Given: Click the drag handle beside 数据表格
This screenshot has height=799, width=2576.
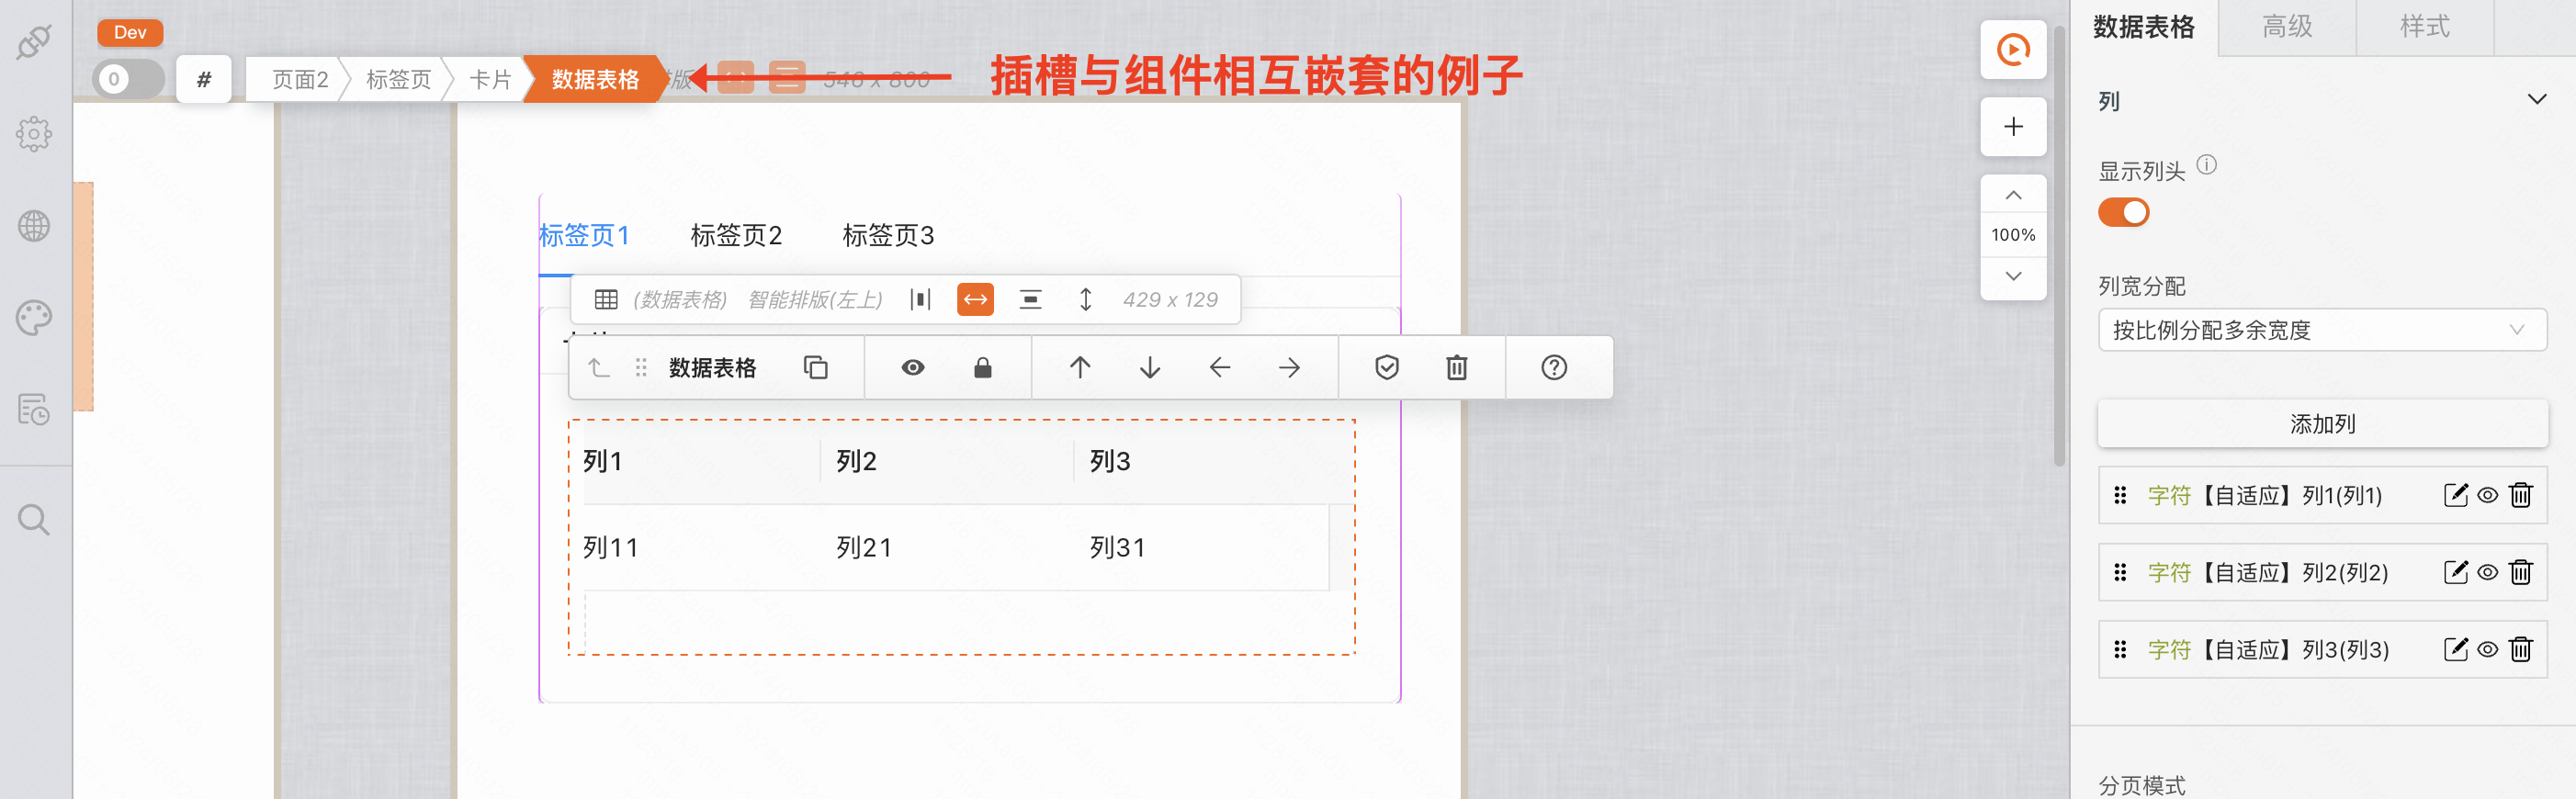Looking at the screenshot, I should 641,368.
